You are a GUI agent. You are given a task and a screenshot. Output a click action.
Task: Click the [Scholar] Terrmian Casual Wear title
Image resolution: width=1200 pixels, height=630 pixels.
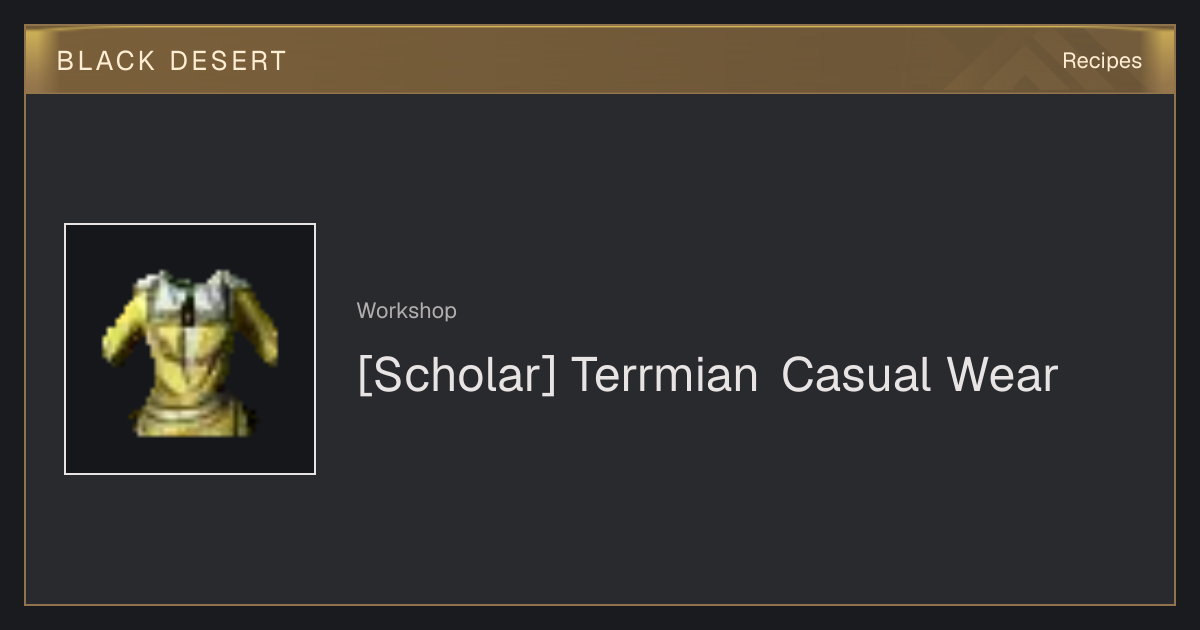pyautogui.click(x=707, y=375)
